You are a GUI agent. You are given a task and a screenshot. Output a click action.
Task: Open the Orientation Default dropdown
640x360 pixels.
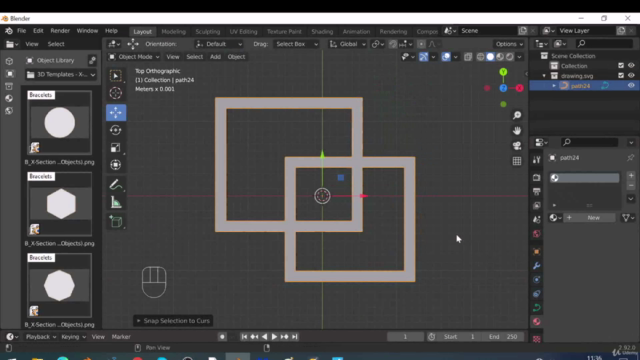pyautogui.click(x=218, y=44)
